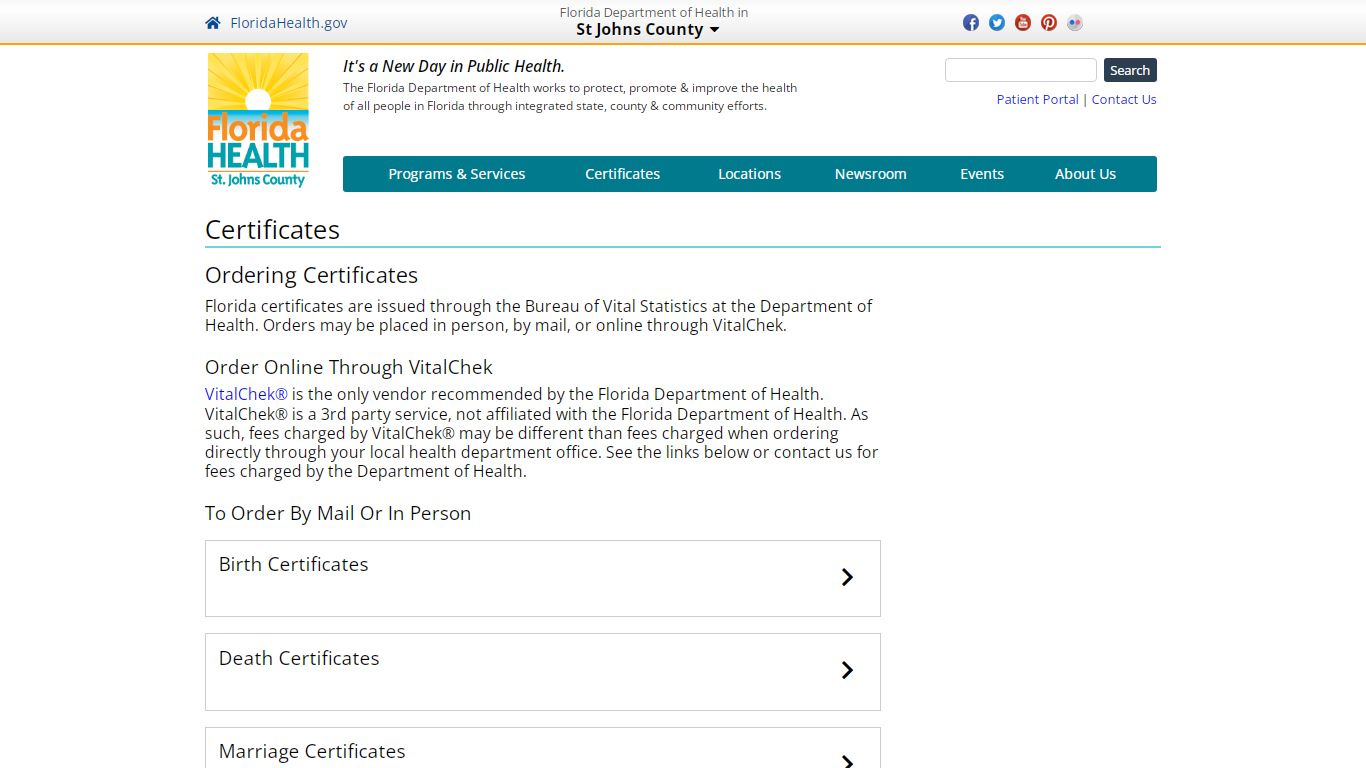Expand the Marriage Certificates panel chevron
This screenshot has height=768, width=1366.
pos(847,761)
